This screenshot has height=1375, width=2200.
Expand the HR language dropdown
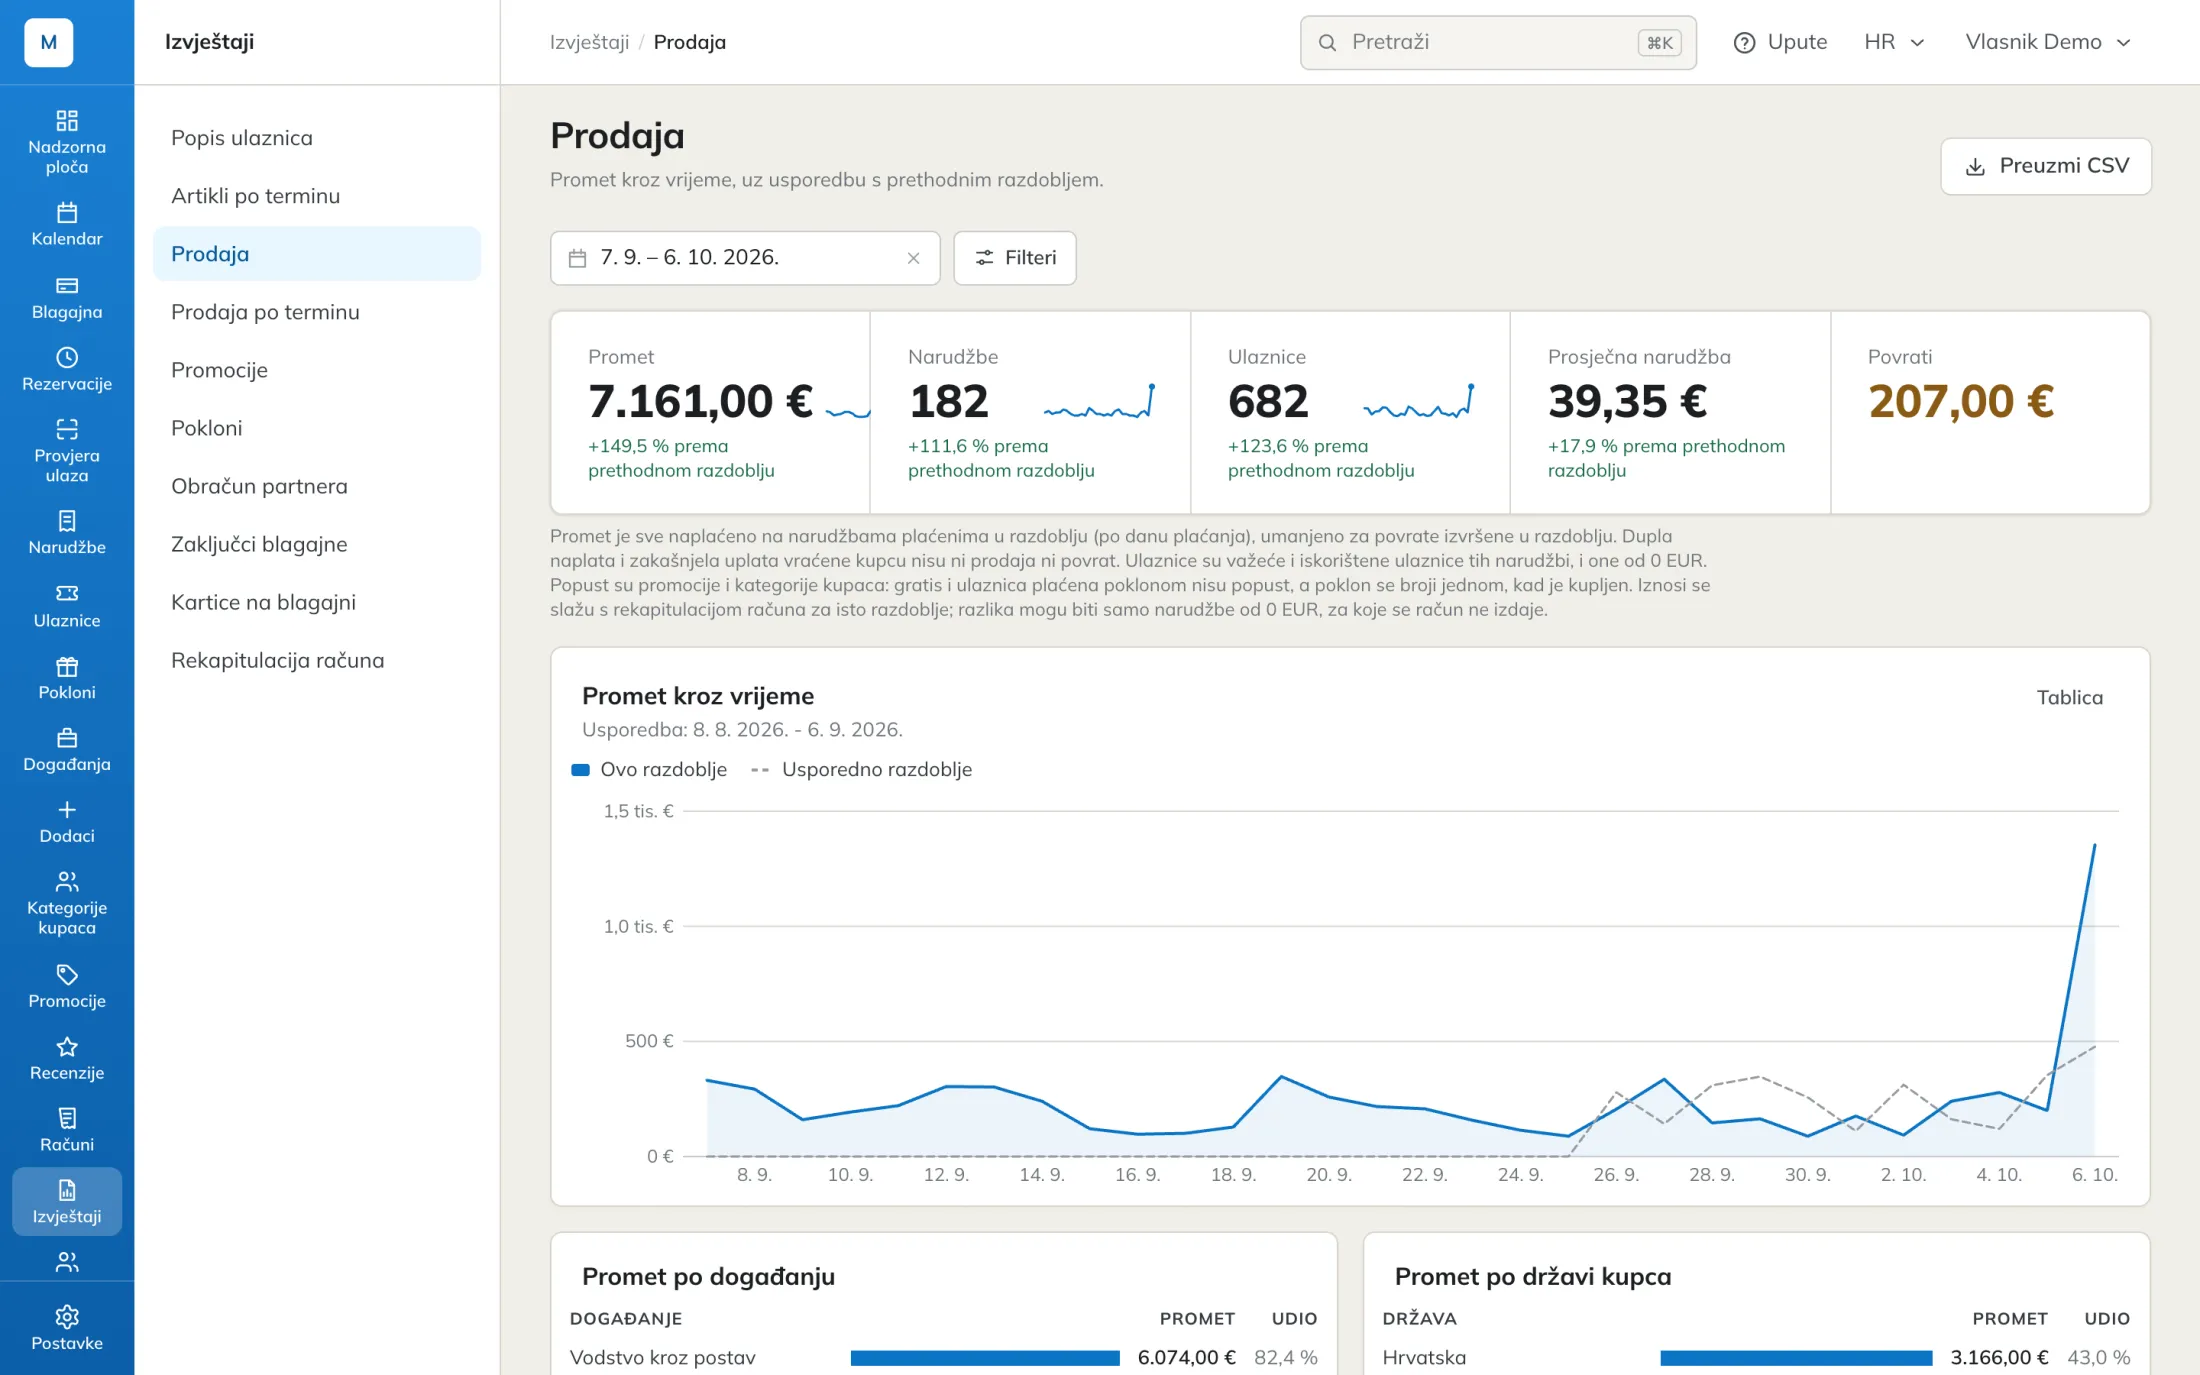[1894, 42]
